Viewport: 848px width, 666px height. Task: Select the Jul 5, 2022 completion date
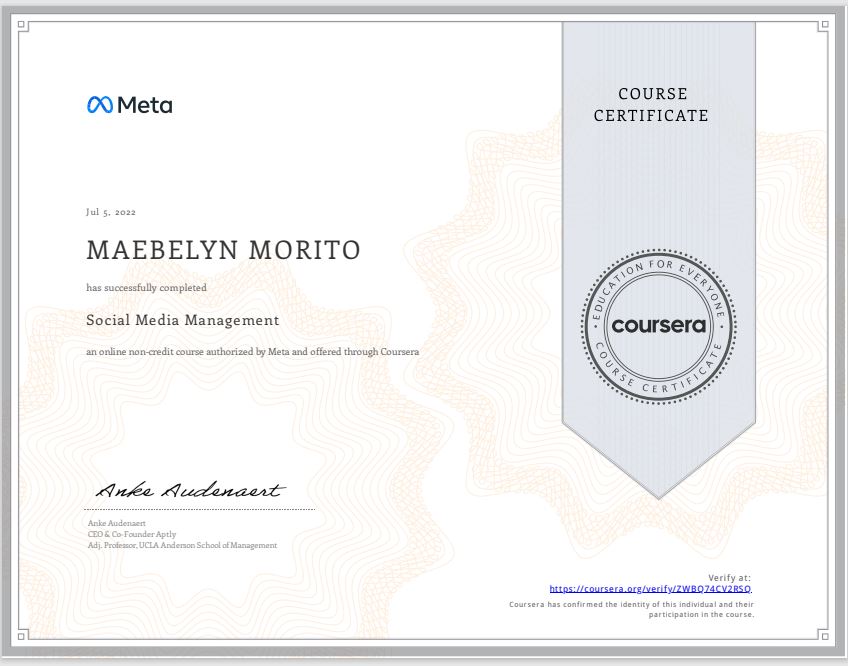[x=111, y=212]
